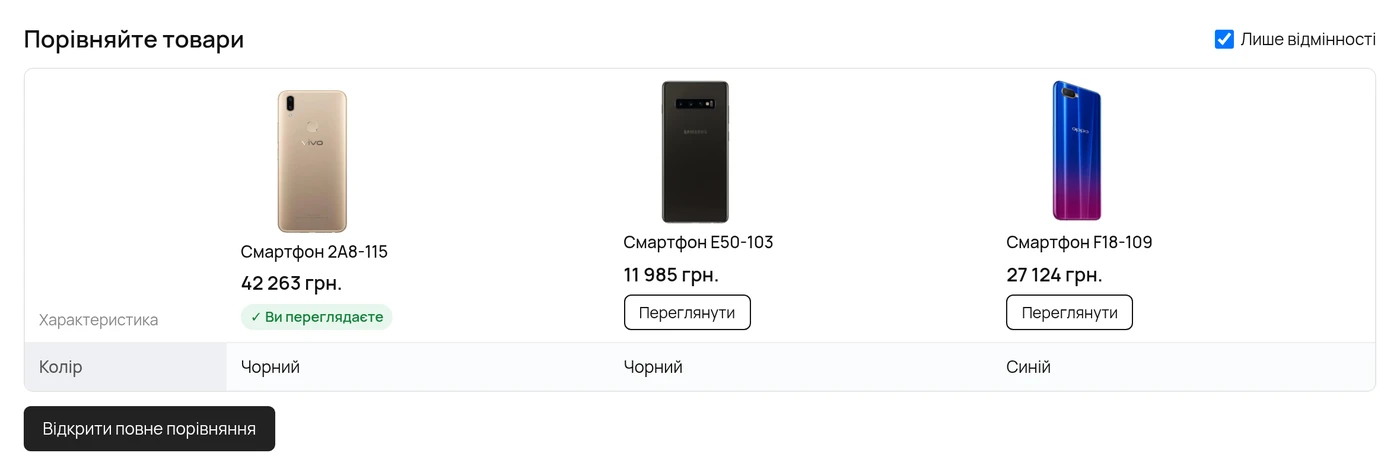Click Переглянути under Смартфон F18-109
The height and width of the screenshot is (475, 1400).
tap(1069, 312)
